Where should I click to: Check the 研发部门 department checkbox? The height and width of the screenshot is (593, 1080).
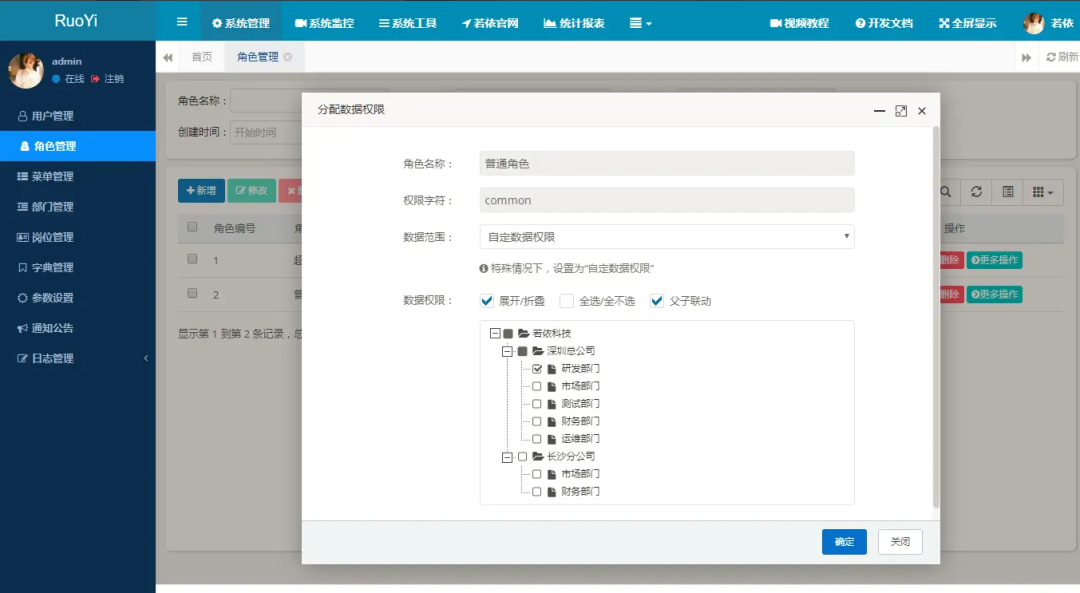(x=537, y=369)
